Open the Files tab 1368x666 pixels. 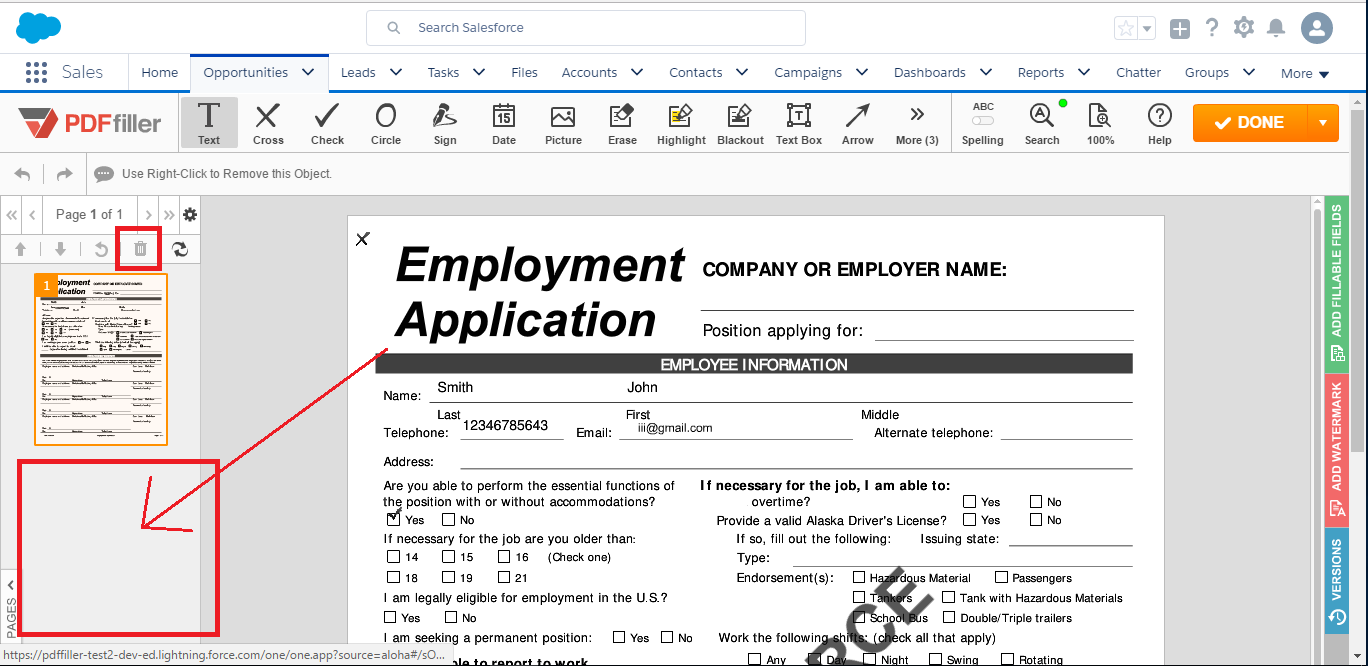524,72
